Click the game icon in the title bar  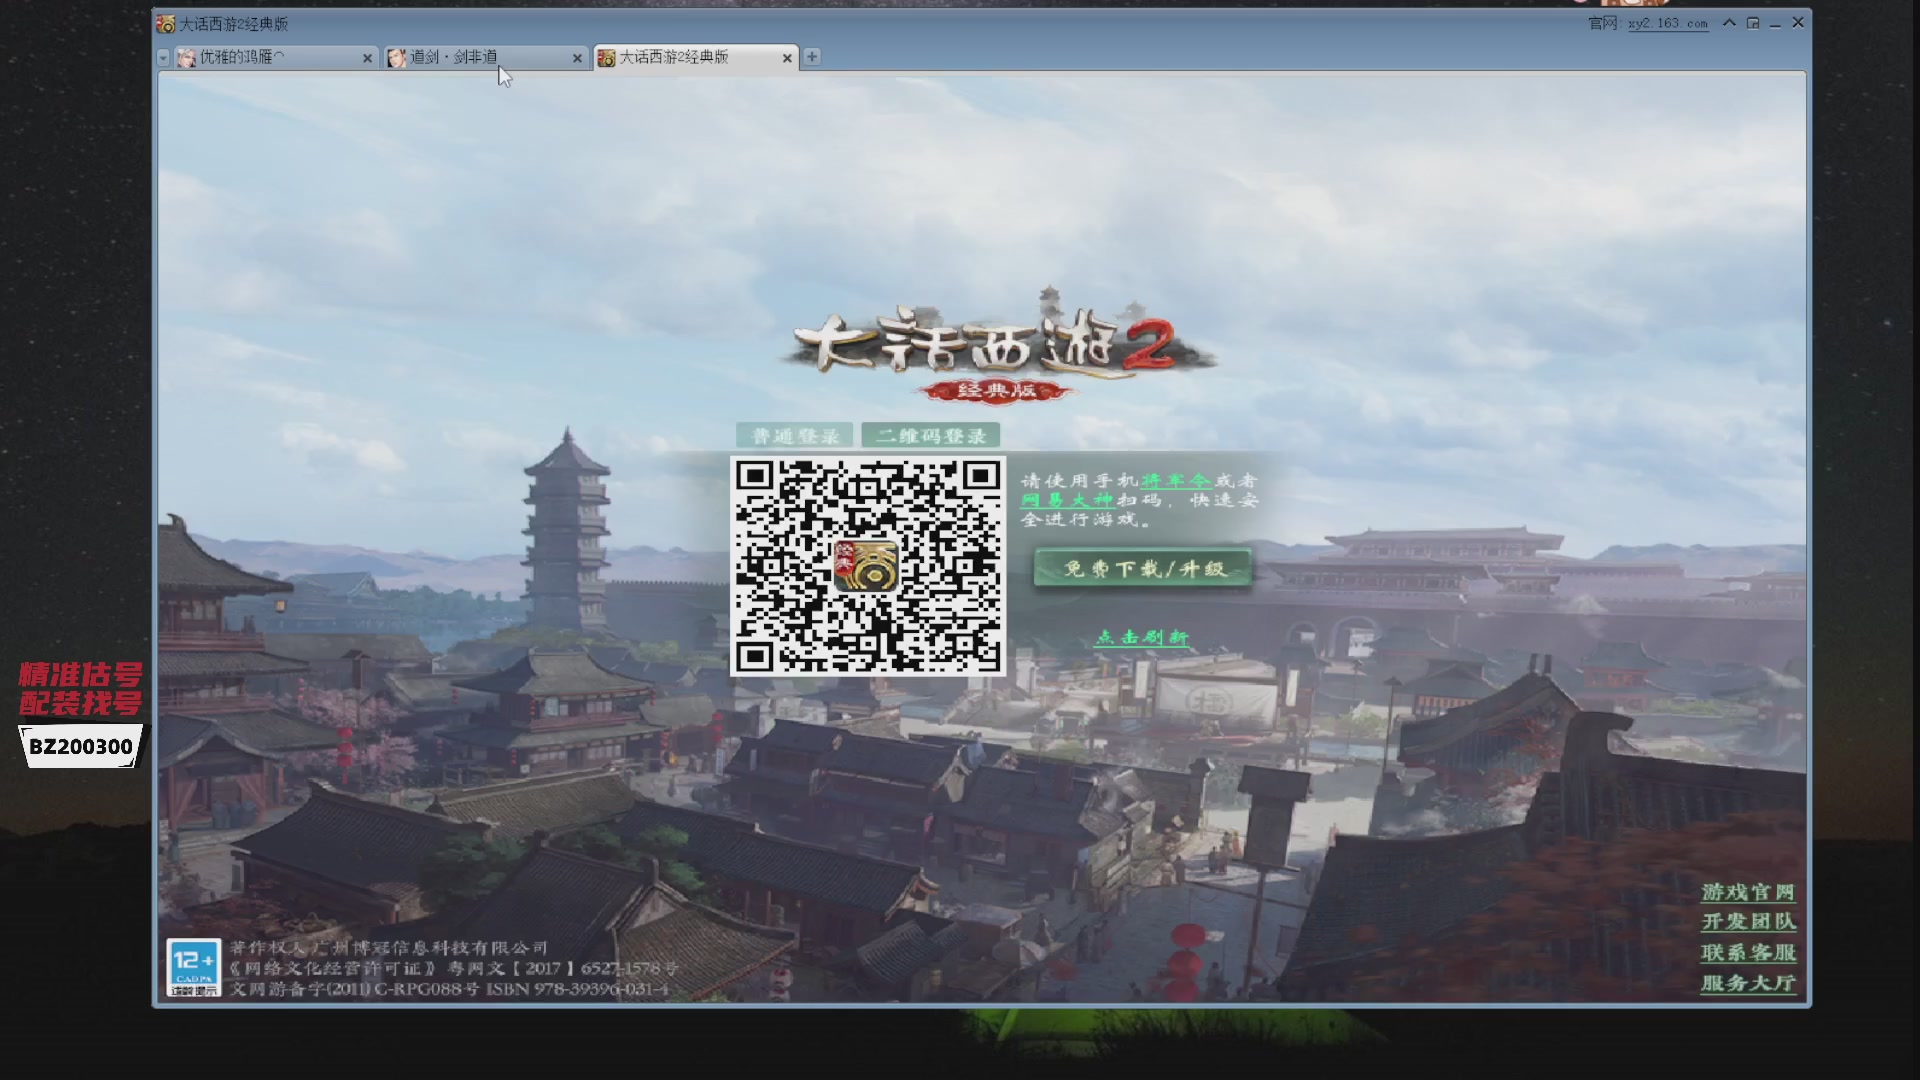coord(166,23)
